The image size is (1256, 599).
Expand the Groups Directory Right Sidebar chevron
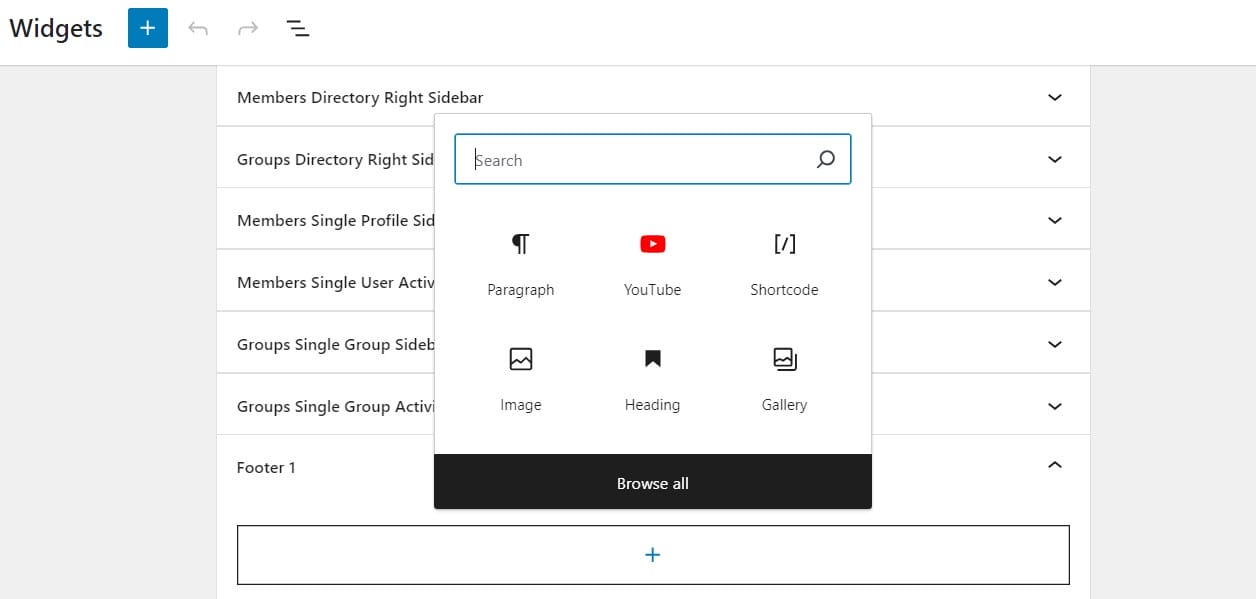[1054, 159]
